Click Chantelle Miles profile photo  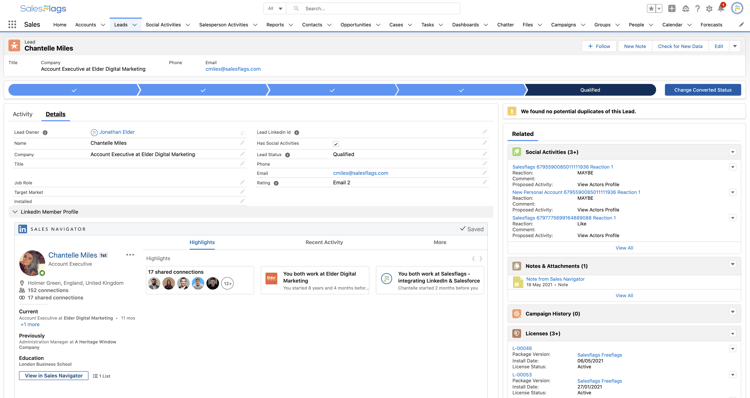coord(32,263)
